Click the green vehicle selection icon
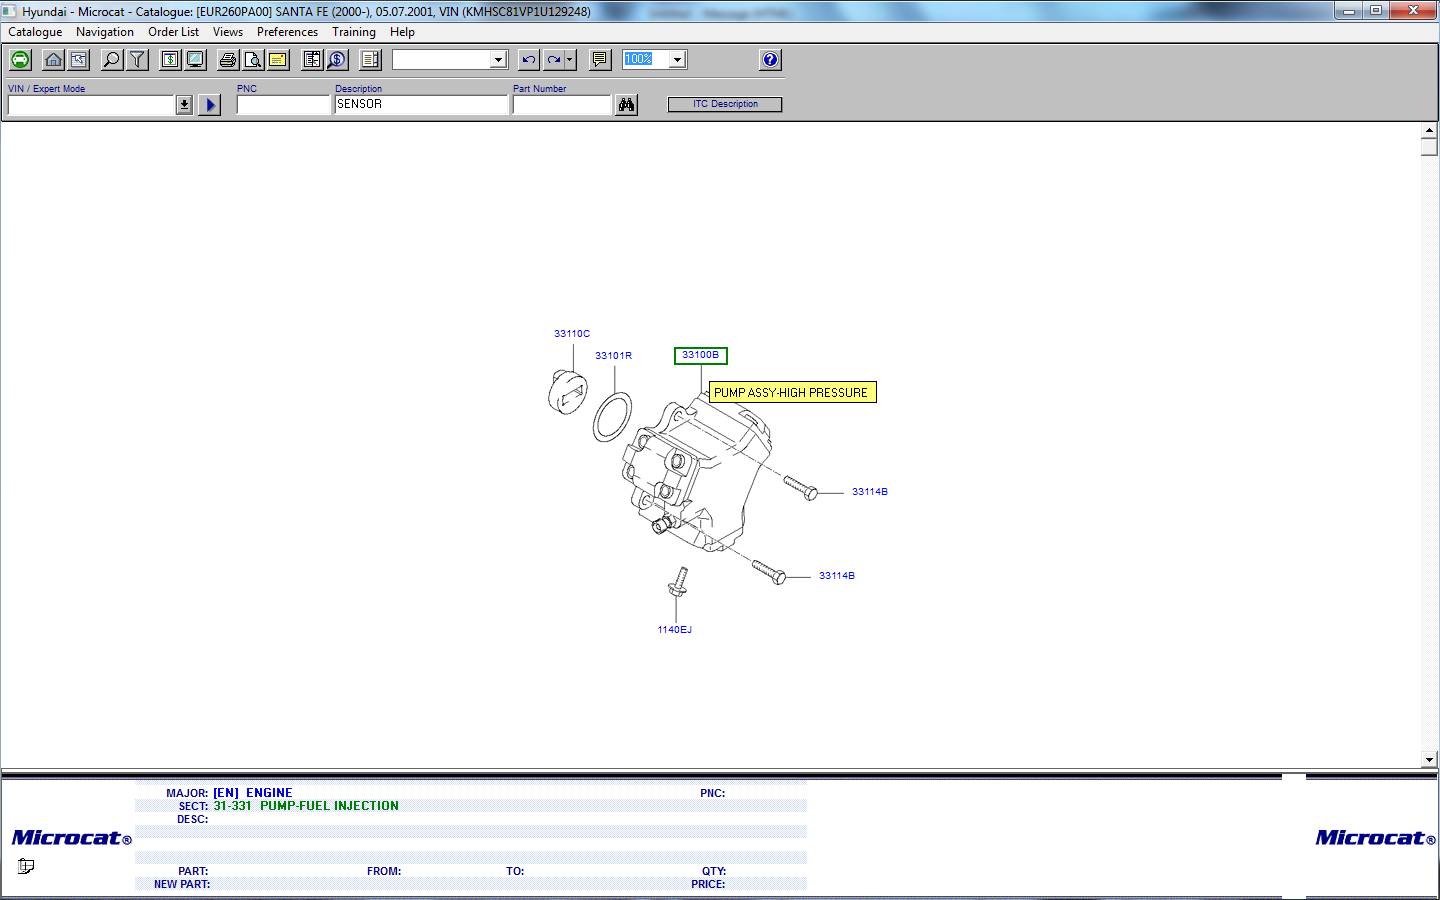 pyautogui.click(x=20, y=60)
